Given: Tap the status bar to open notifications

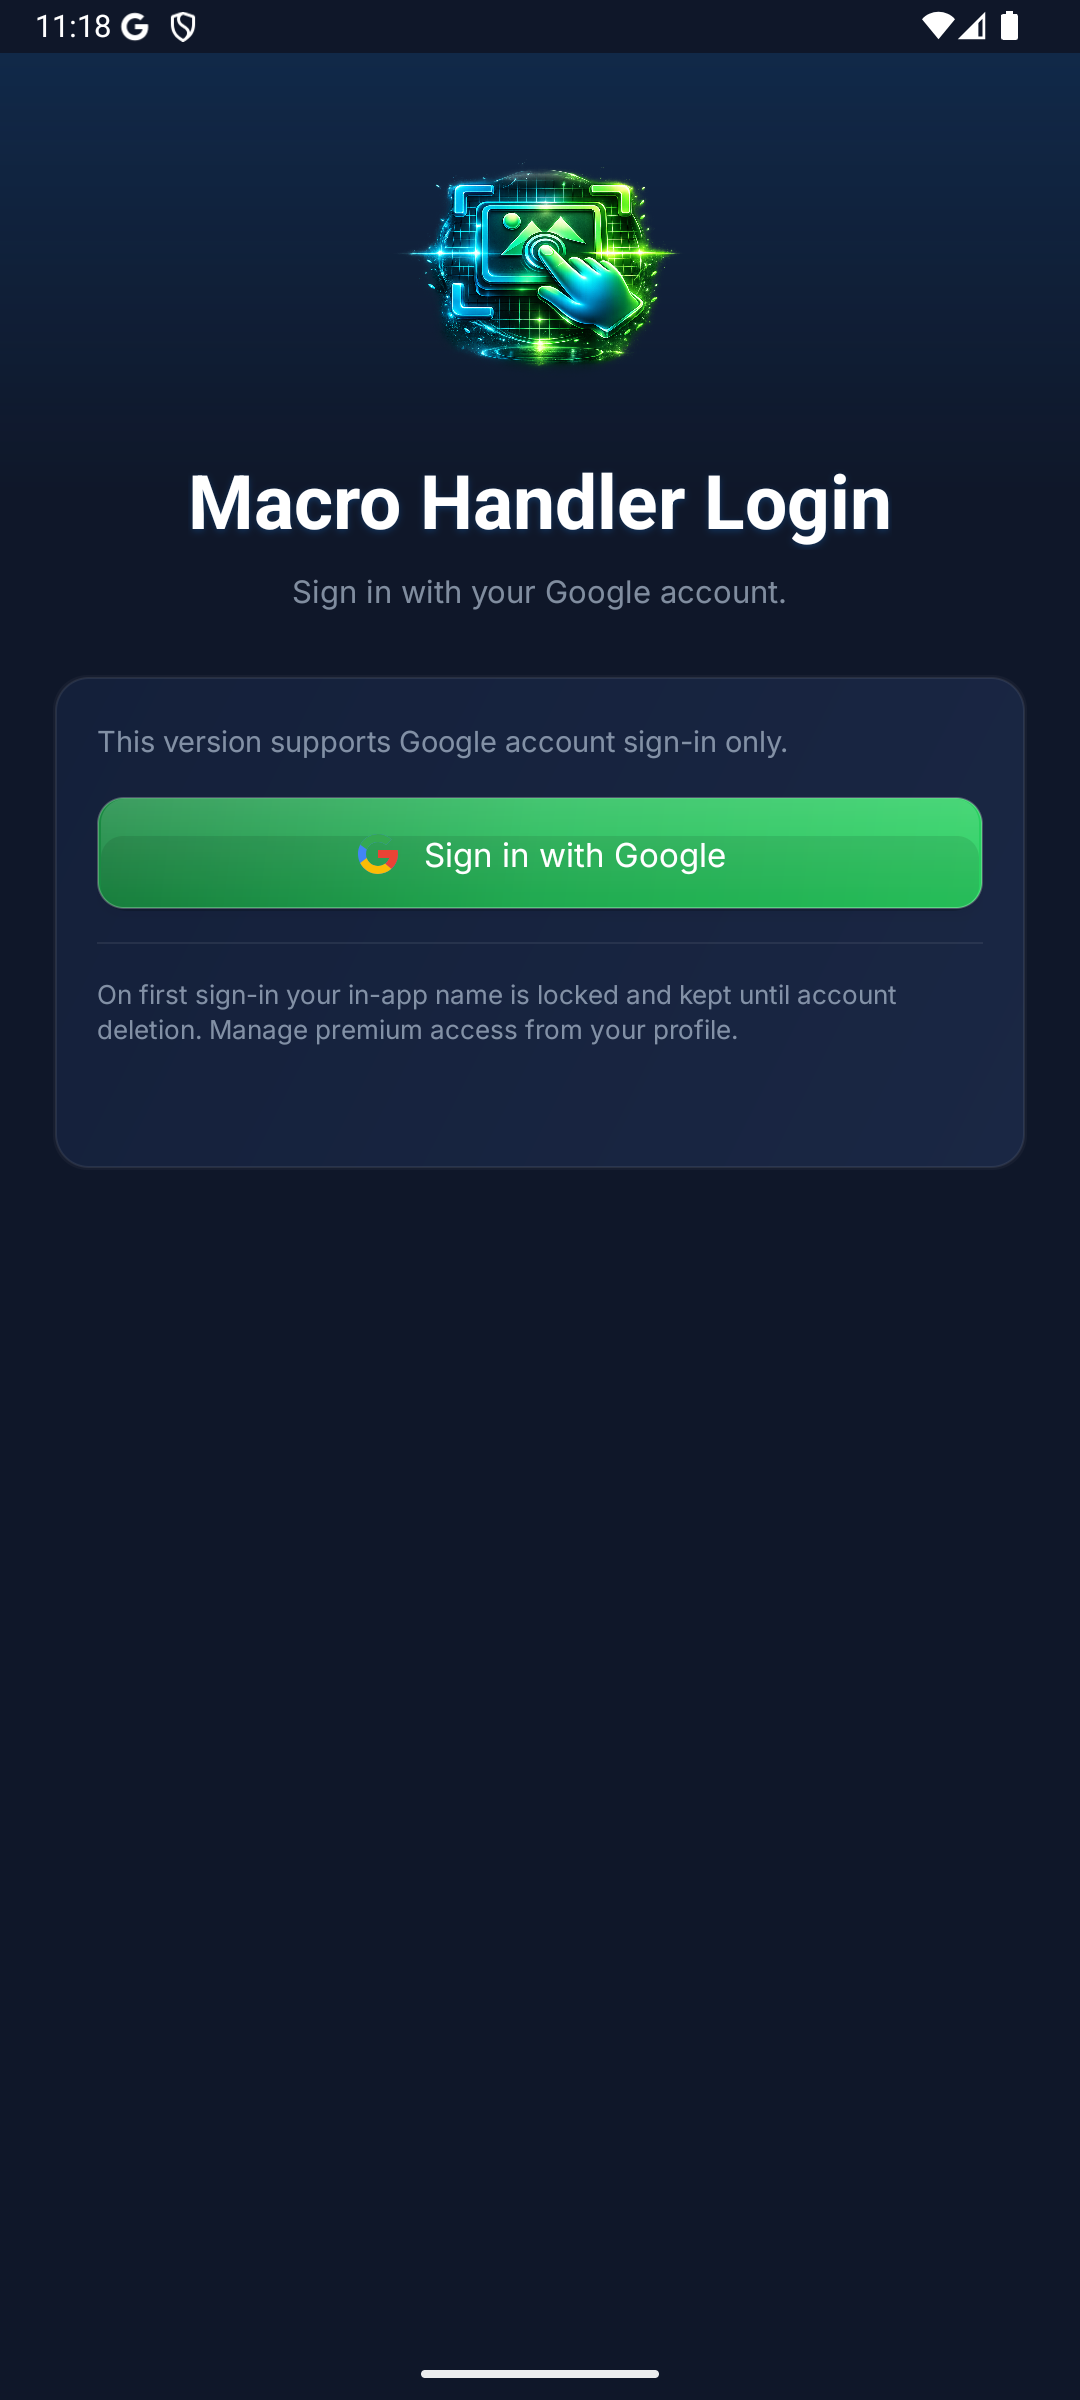Looking at the screenshot, I should tap(540, 25).
